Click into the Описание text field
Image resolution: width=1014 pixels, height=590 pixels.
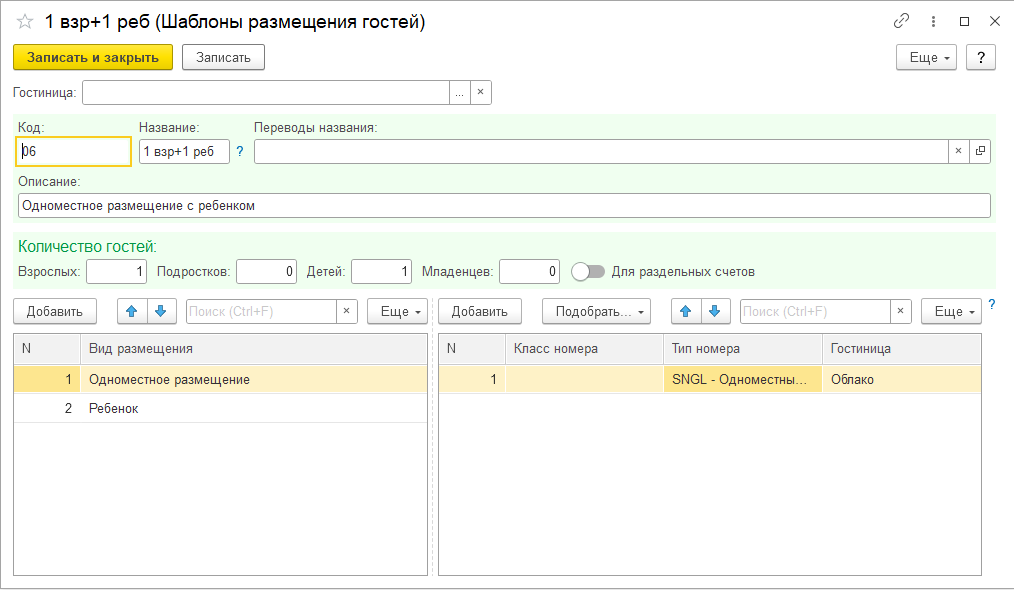tap(503, 205)
